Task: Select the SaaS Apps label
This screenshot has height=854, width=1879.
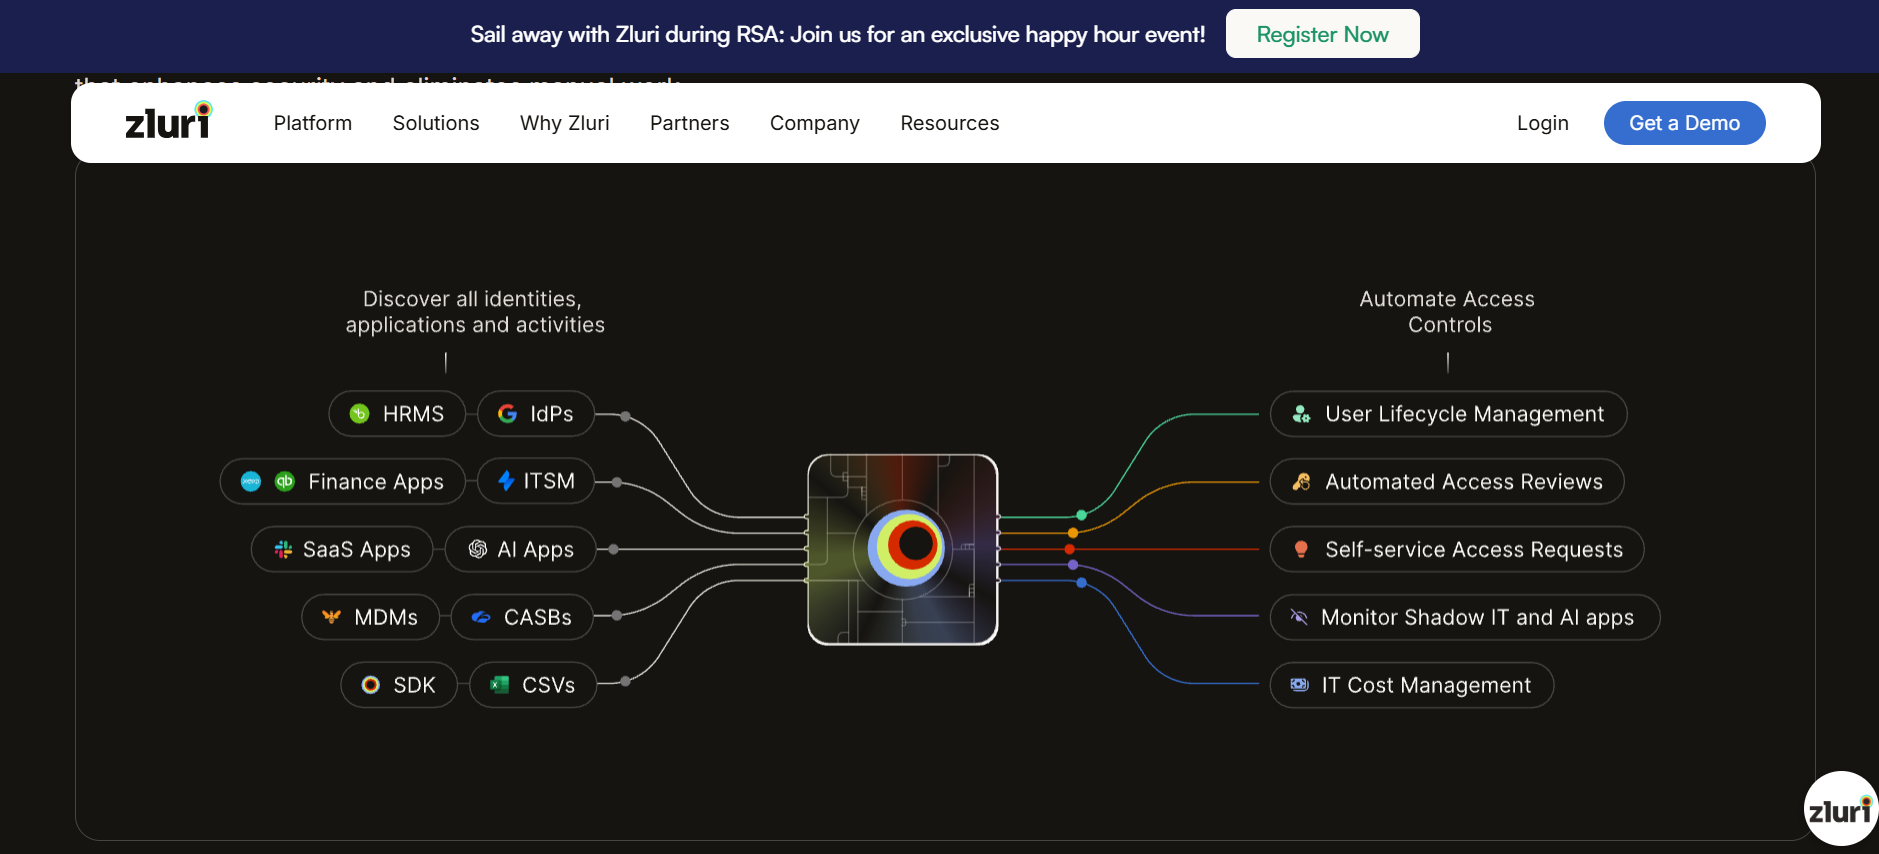Action: tap(357, 549)
